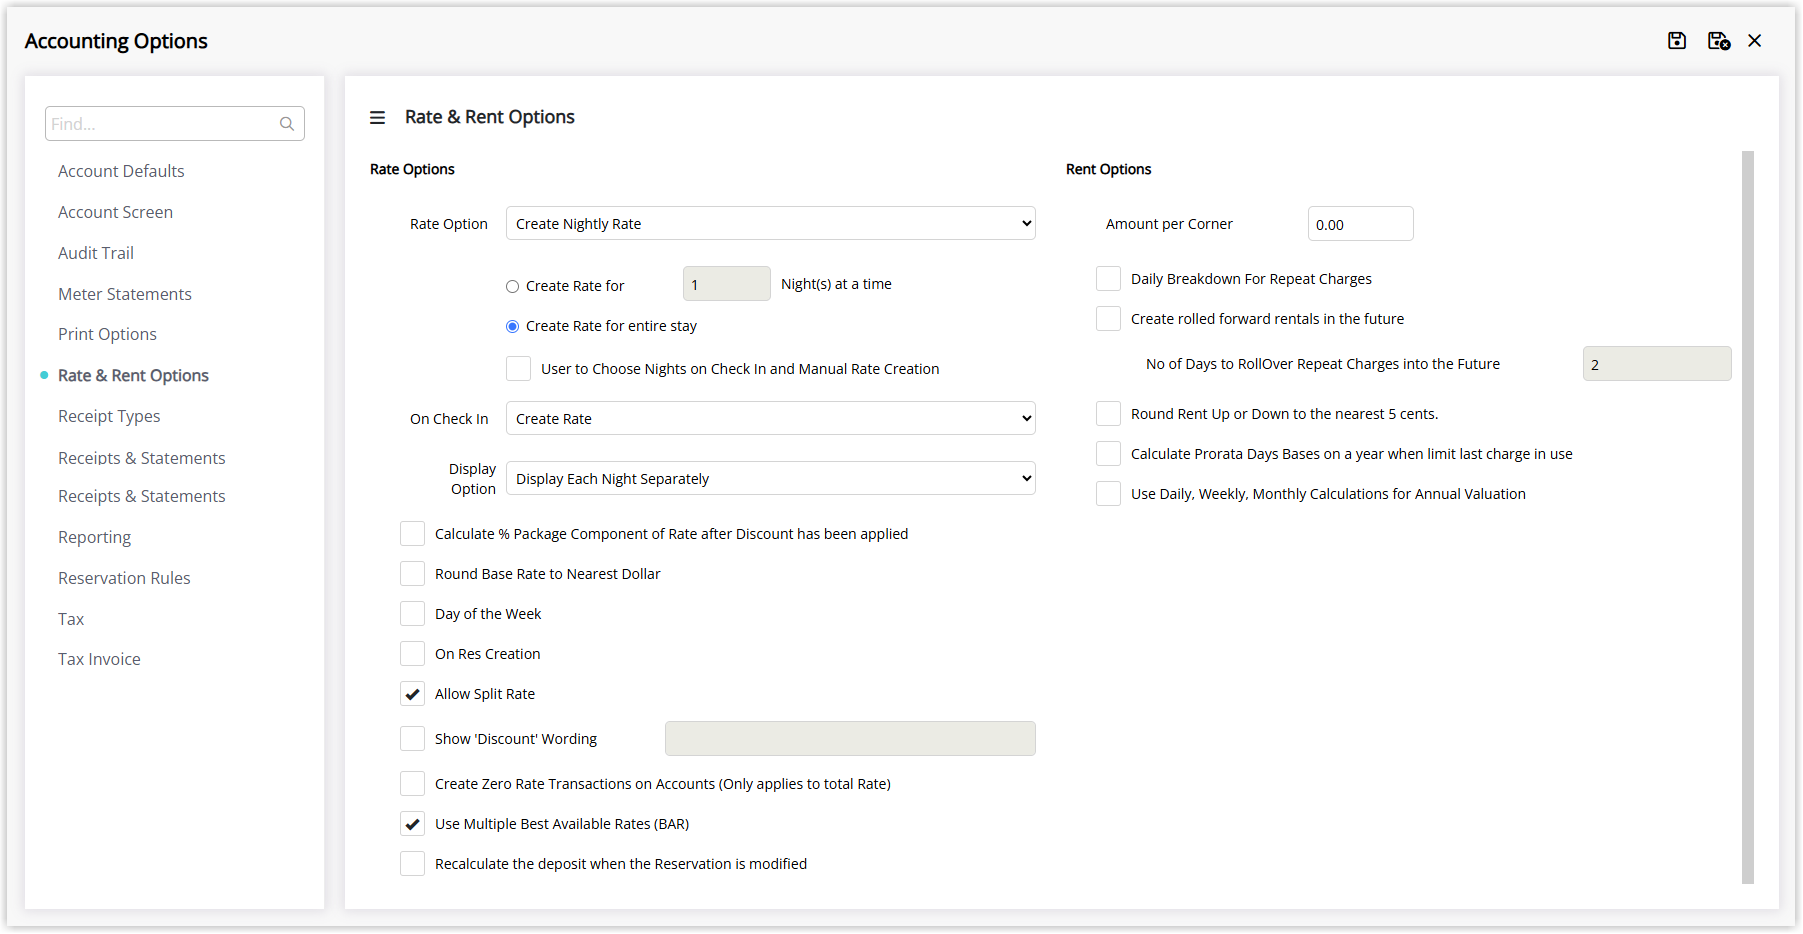Enable Daily, Weekly, Monthly Calculations for Annual Valuation

[x=1108, y=494]
